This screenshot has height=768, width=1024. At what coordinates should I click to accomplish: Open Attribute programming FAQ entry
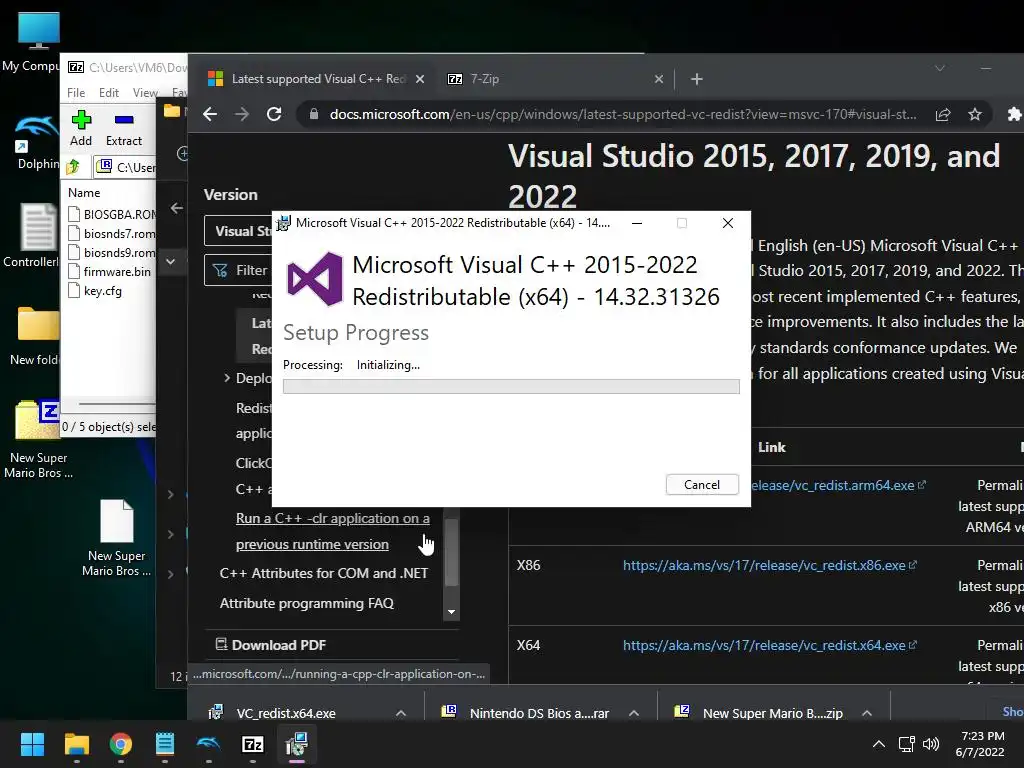coord(306,603)
